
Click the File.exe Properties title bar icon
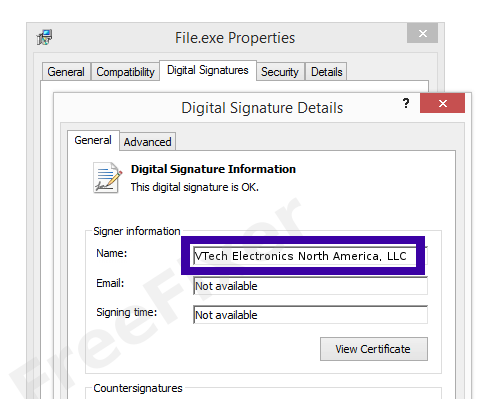coord(44,37)
